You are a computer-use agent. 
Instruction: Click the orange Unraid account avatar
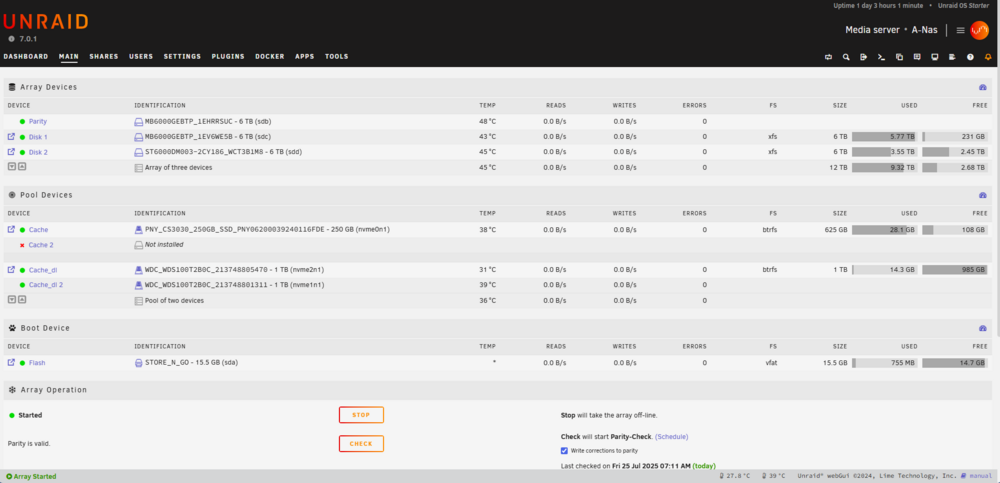click(979, 30)
